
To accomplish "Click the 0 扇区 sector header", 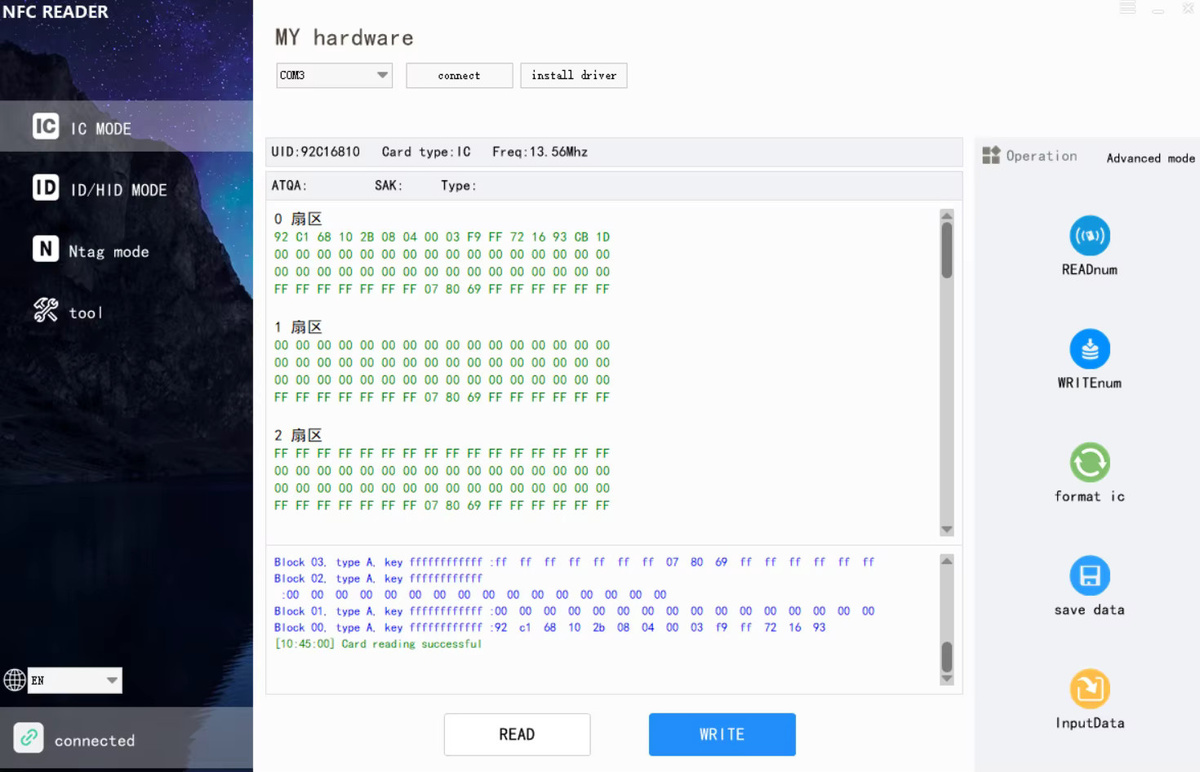I will [x=298, y=219].
